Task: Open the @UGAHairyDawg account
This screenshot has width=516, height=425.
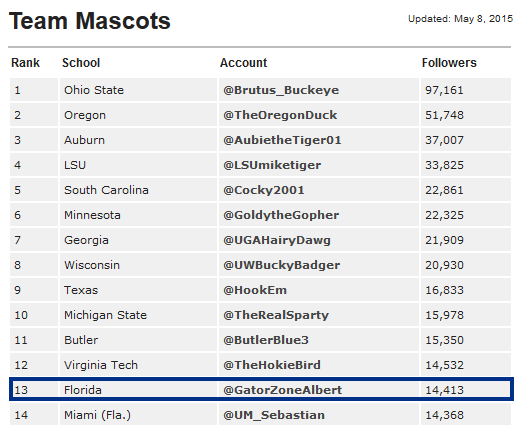Action: pyautogui.click(x=277, y=240)
